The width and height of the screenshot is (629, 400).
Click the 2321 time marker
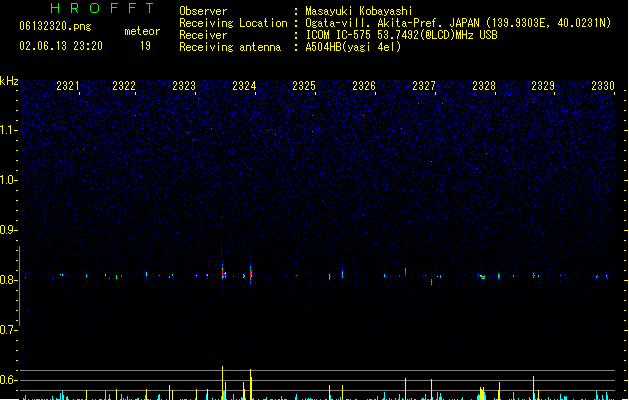tap(68, 86)
